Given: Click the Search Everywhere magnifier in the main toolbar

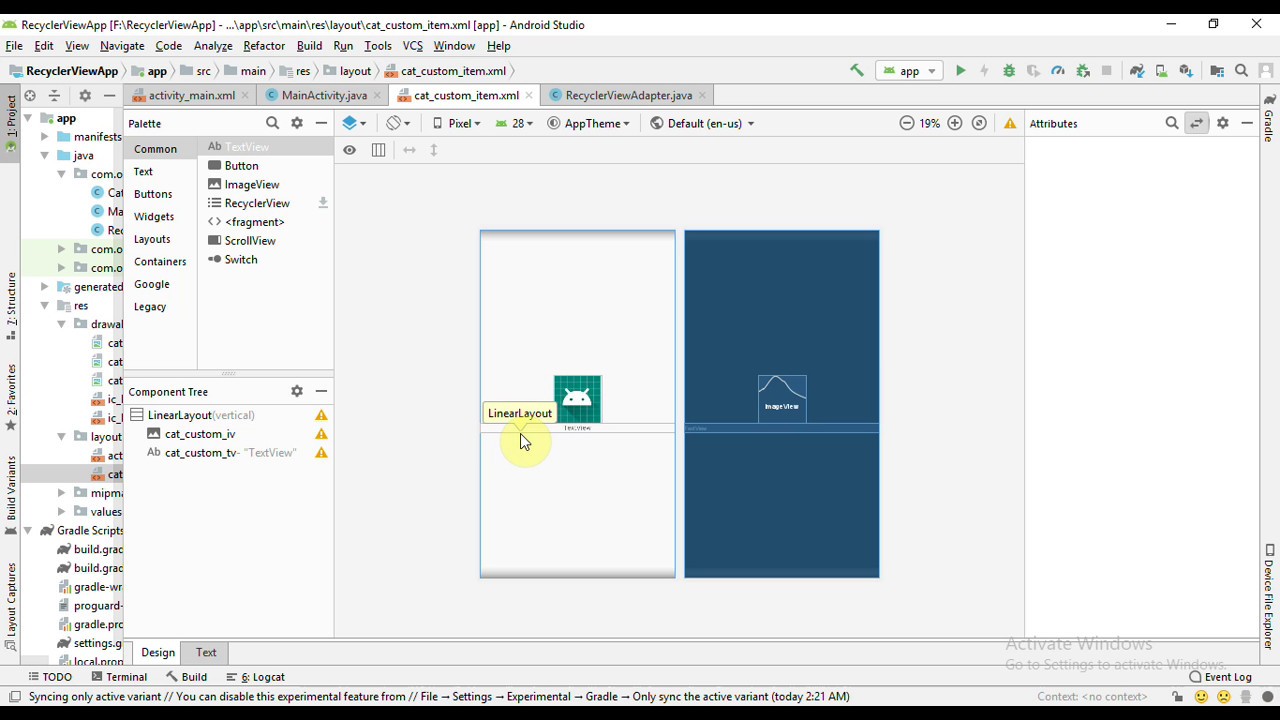Looking at the screenshot, I should 1242,70.
